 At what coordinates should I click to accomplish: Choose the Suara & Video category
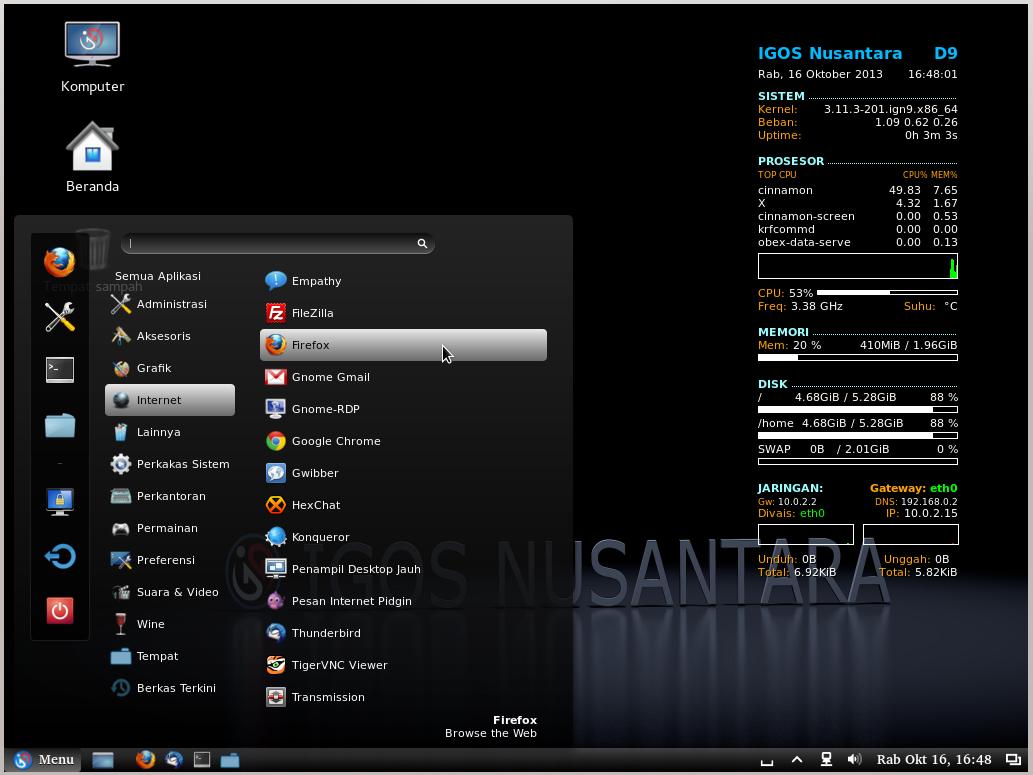(x=177, y=592)
